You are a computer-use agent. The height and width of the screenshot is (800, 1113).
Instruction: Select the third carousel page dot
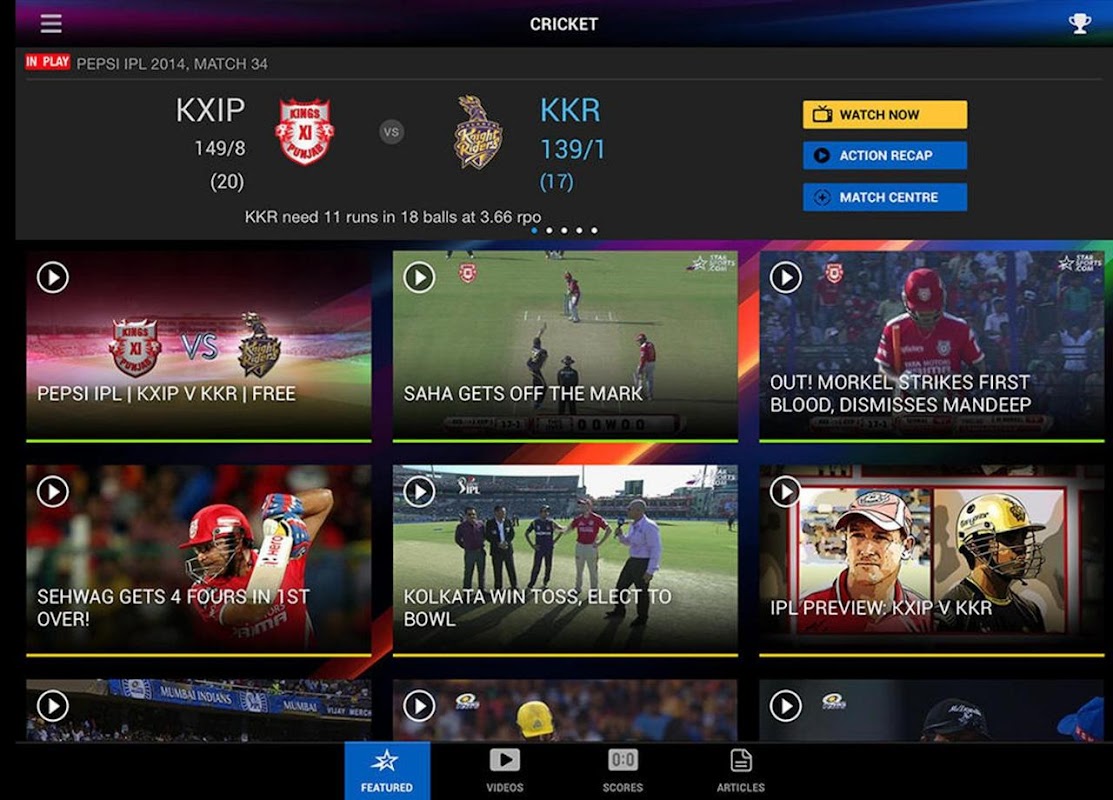[x=564, y=230]
